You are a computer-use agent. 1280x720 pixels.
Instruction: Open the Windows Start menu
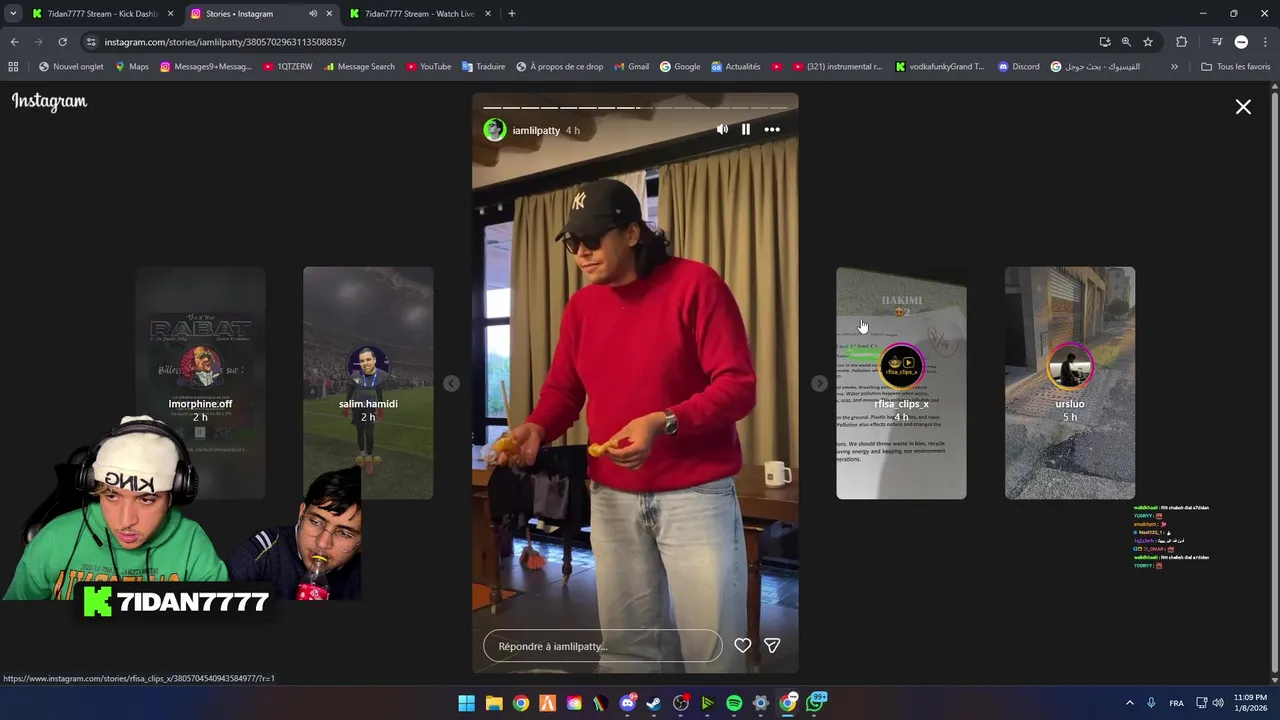coord(467,703)
